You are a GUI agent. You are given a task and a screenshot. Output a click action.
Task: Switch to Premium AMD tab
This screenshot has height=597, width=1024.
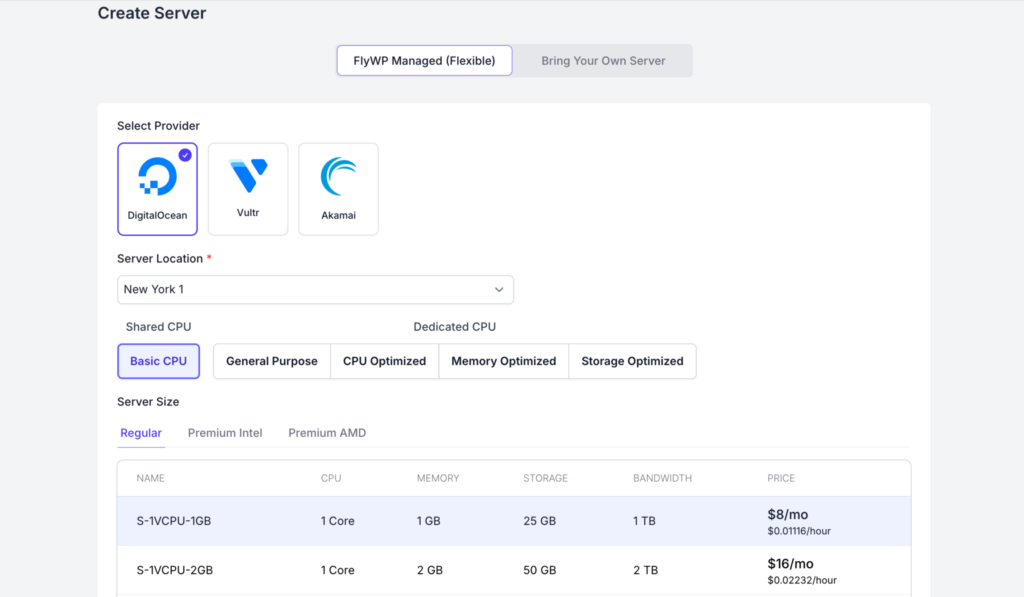point(327,433)
